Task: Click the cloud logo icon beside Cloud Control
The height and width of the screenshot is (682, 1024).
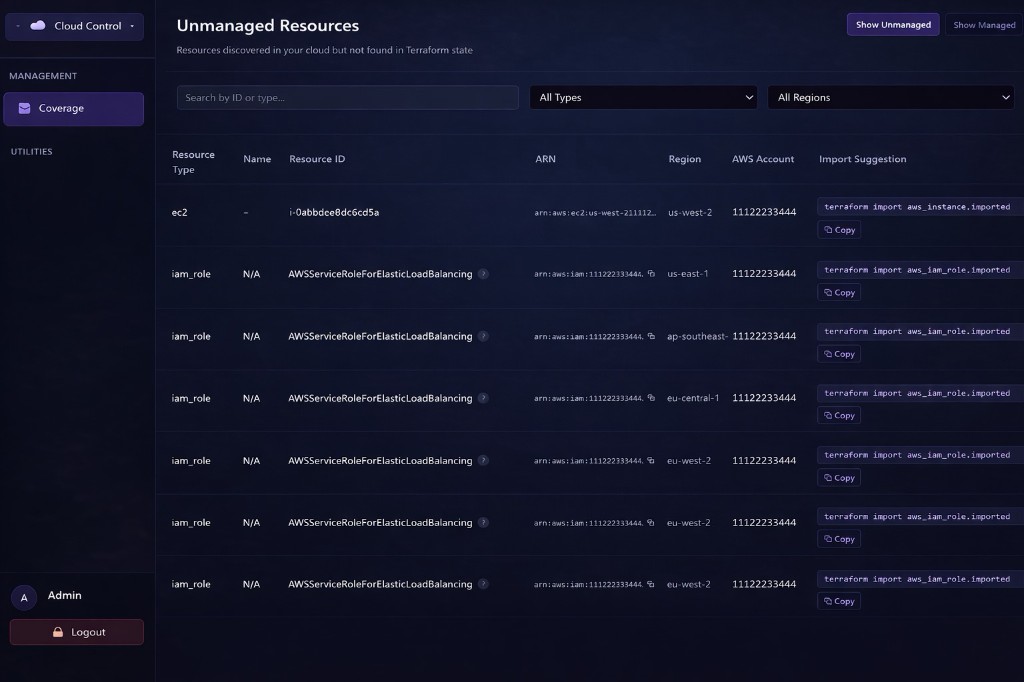Action: coord(38,25)
